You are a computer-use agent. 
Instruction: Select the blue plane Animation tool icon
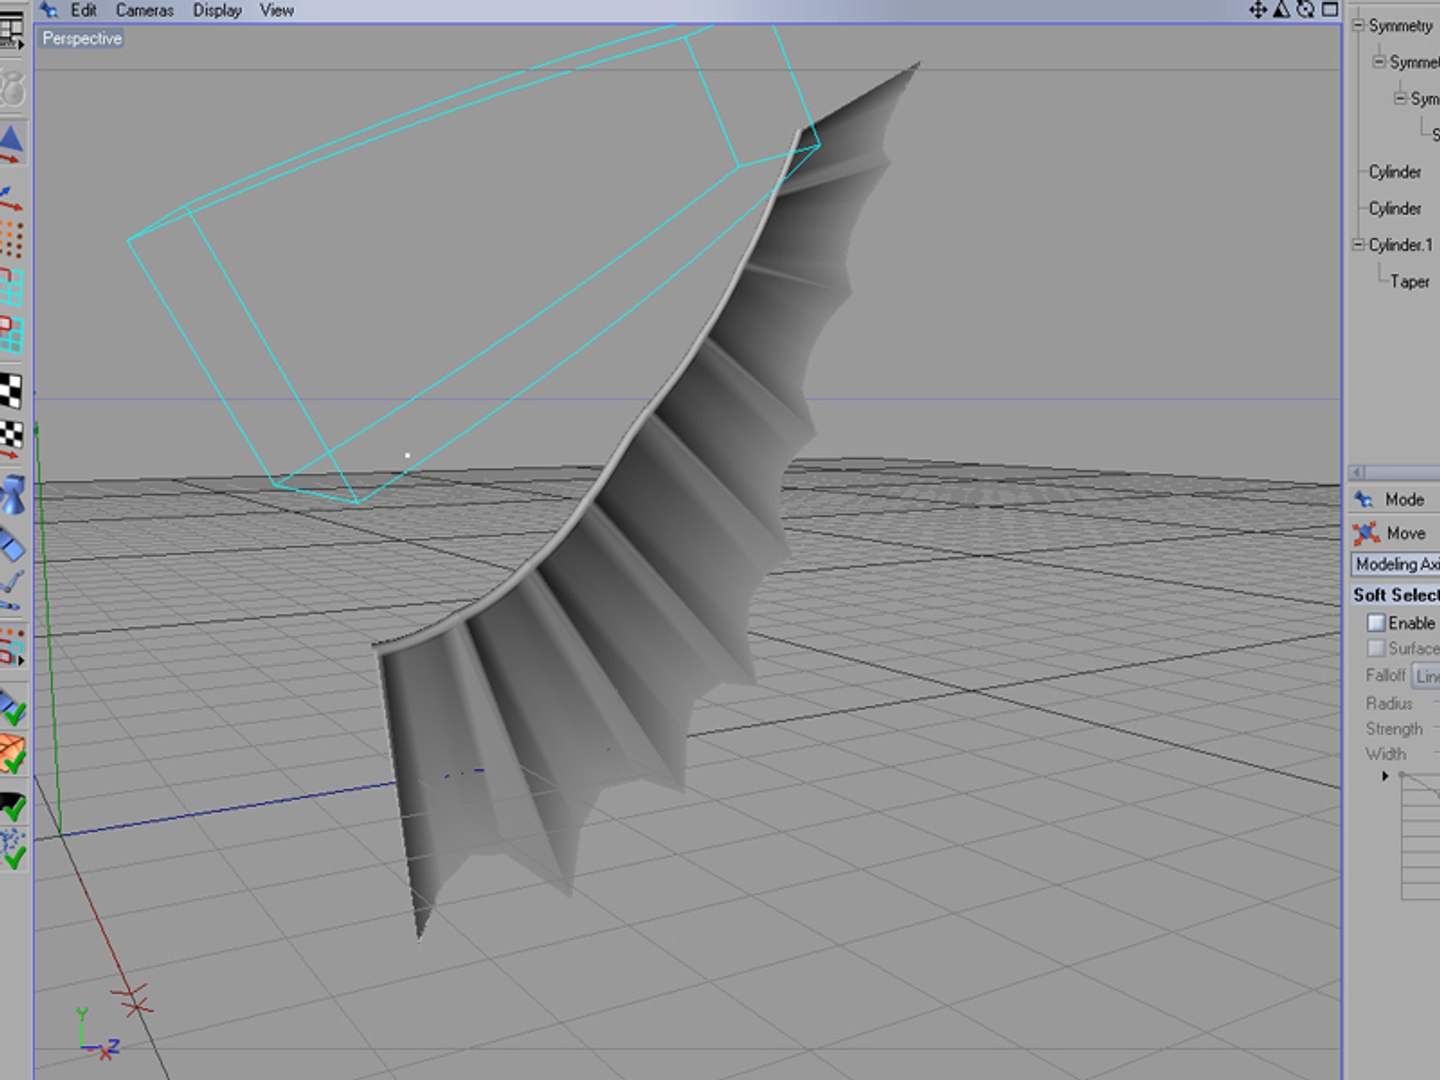(x=11, y=544)
